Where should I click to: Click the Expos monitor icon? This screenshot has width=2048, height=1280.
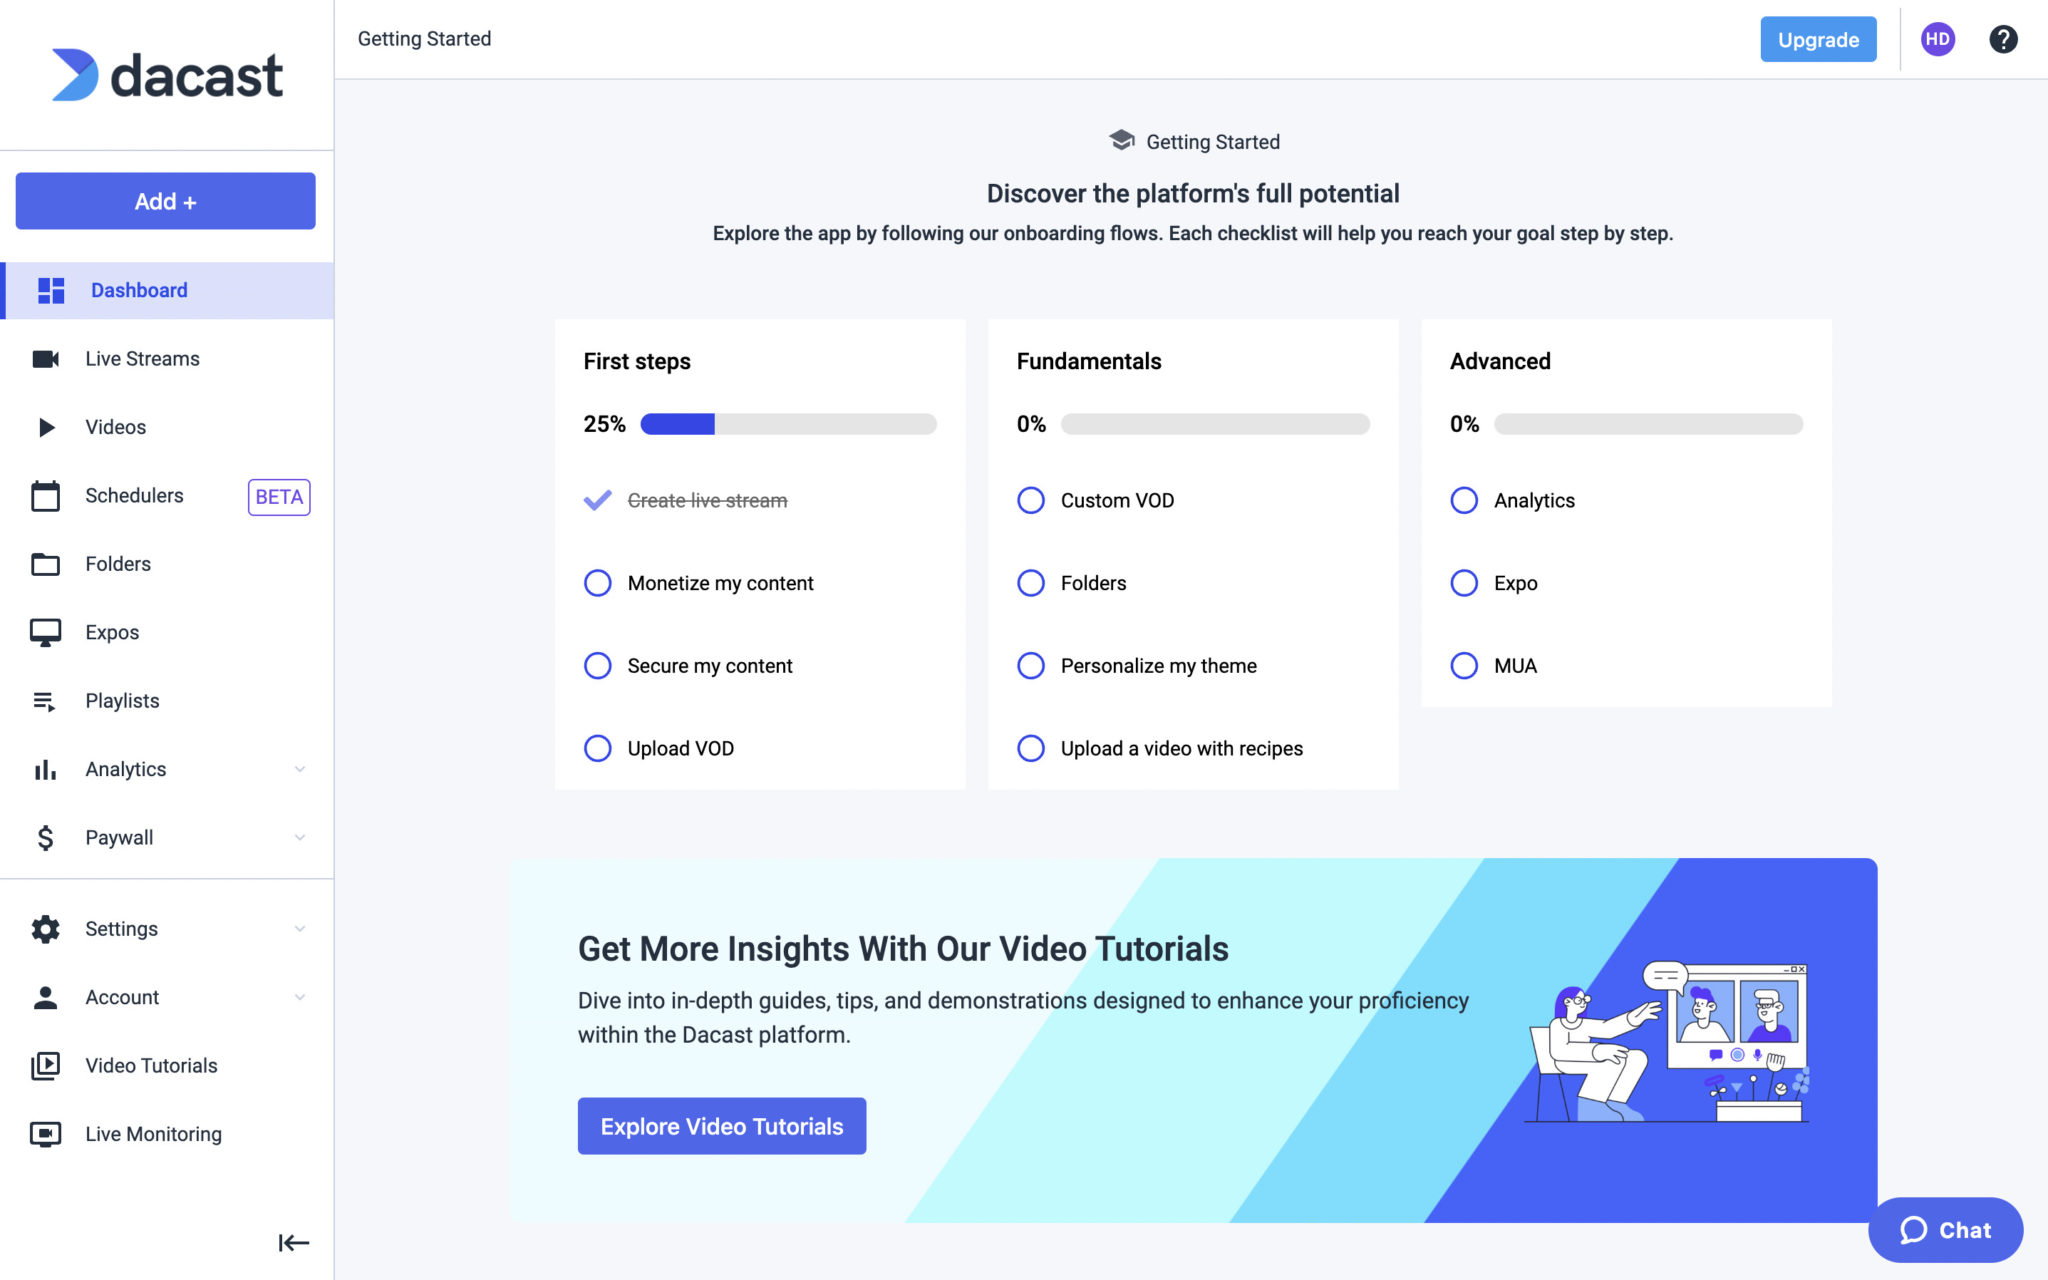click(46, 633)
